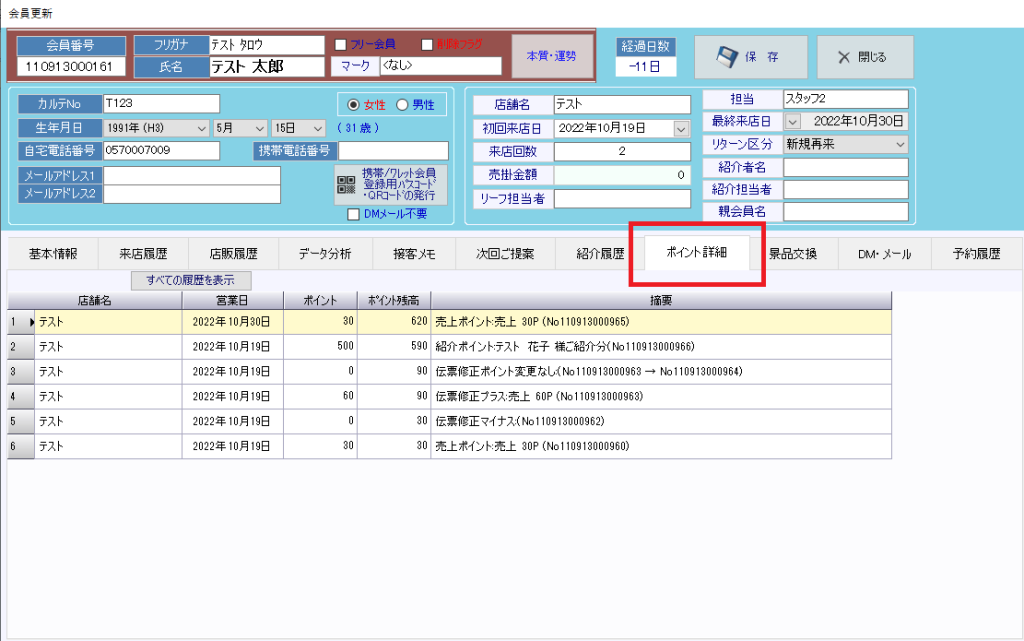The width and height of the screenshot is (1024, 641).
Task: Focus the メールアドレス1 text field
Action: coord(192,175)
